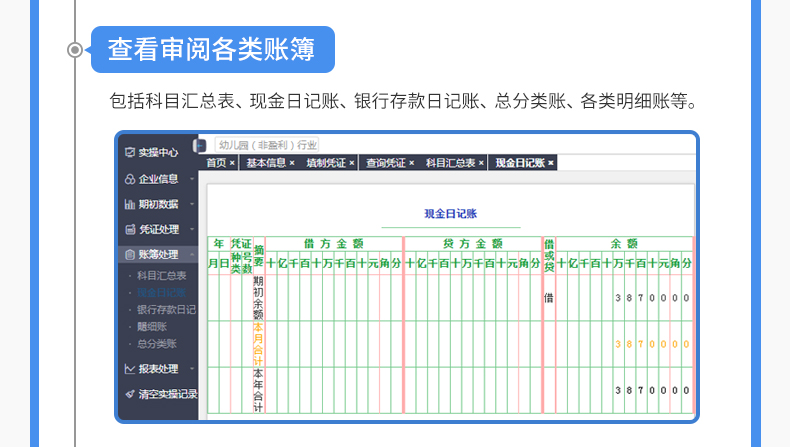Click the 凭证处理 calculator icon
This screenshot has width=790, height=447.
click(x=129, y=229)
